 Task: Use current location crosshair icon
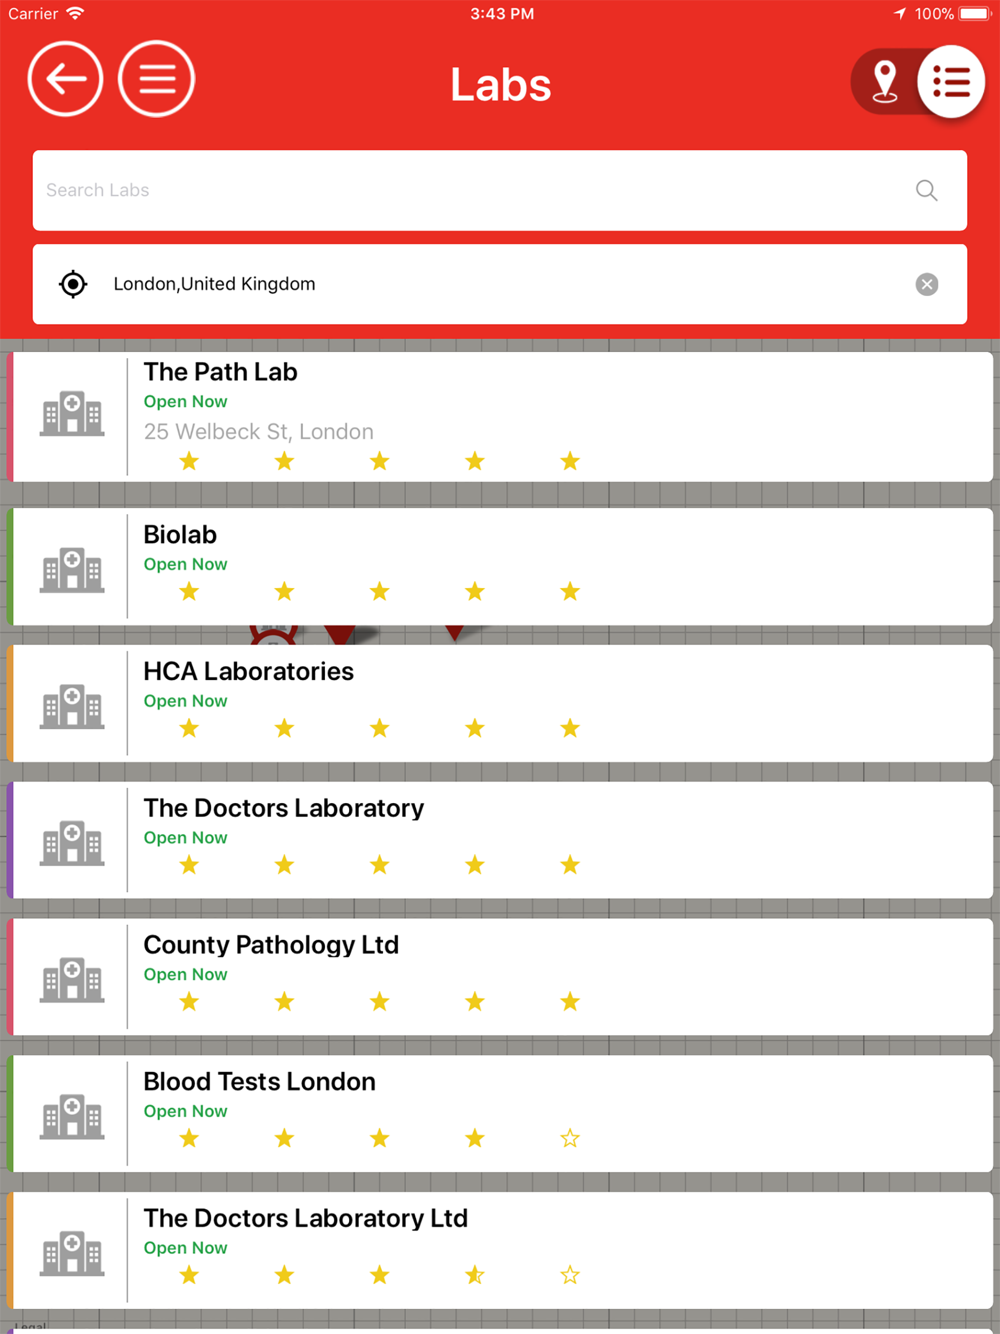coord(73,284)
